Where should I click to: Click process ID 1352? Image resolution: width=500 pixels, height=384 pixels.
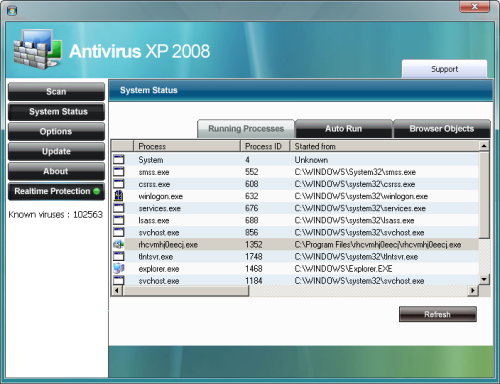click(x=253, y=244)
